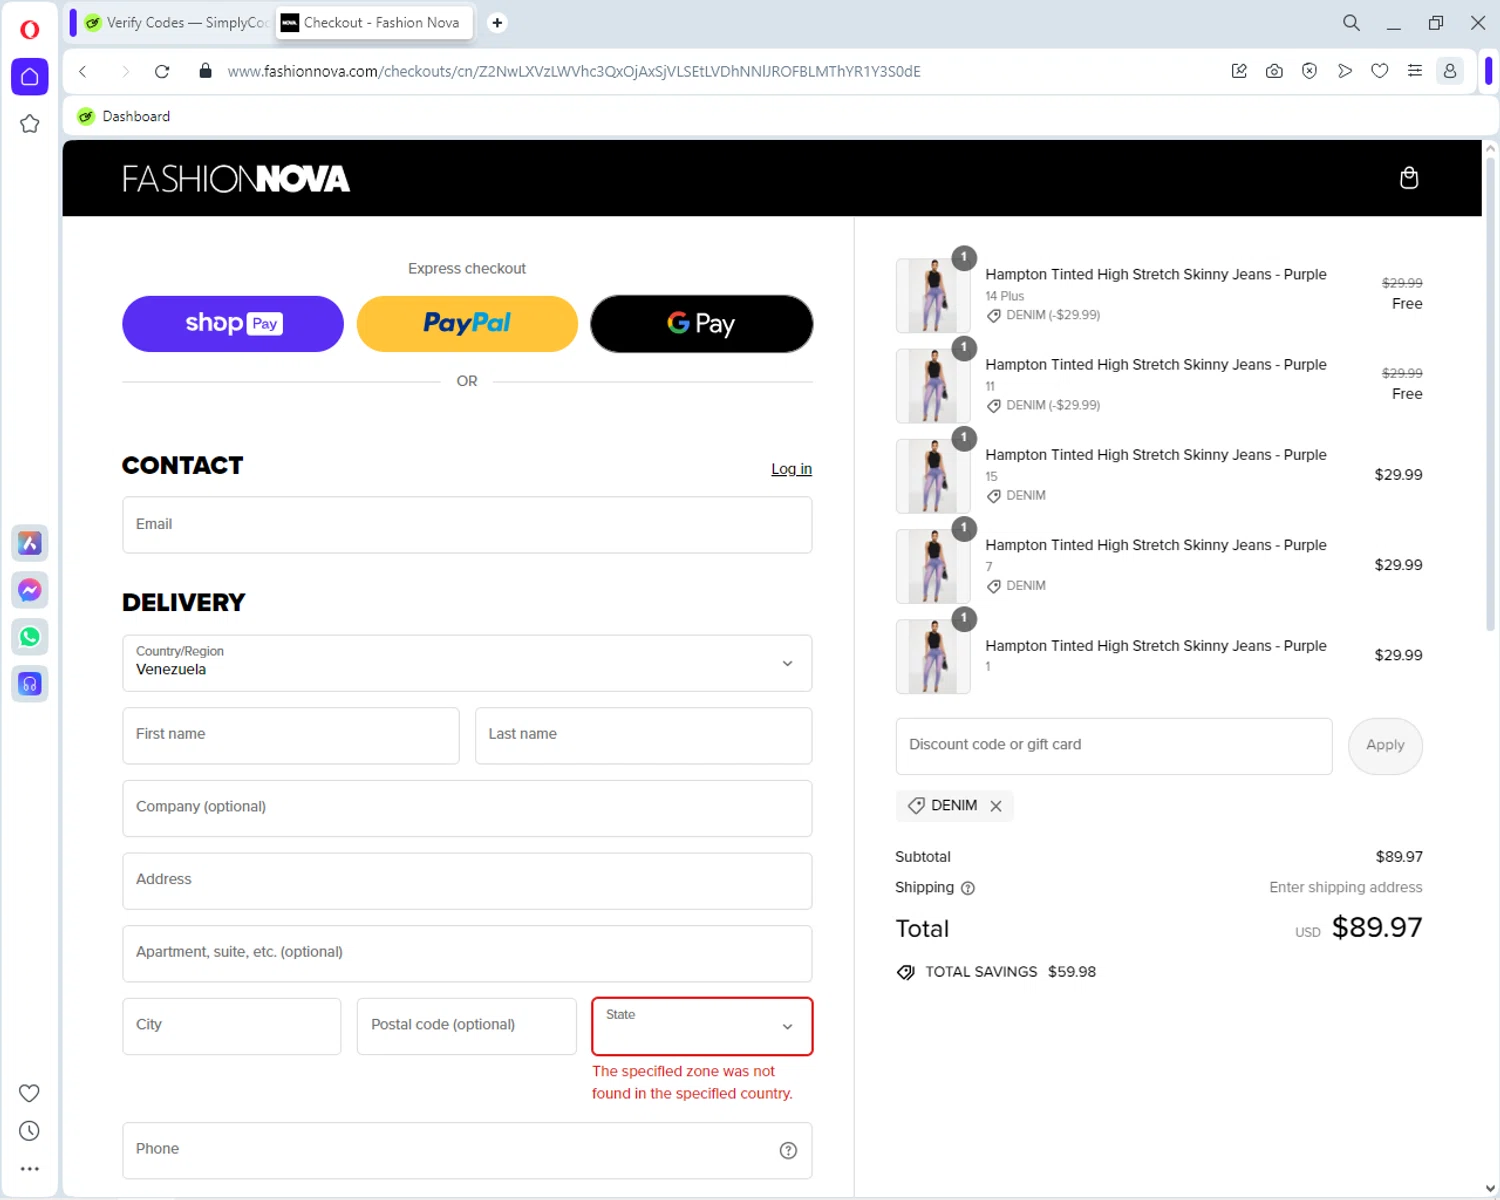
Task: Focus the First name field
Action: point(291,736)
